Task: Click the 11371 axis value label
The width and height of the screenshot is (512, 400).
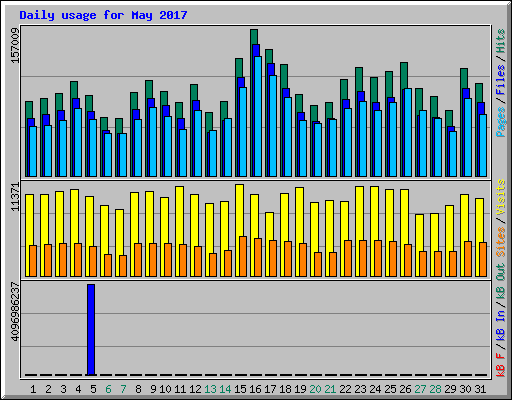Action: pos(15,197)
